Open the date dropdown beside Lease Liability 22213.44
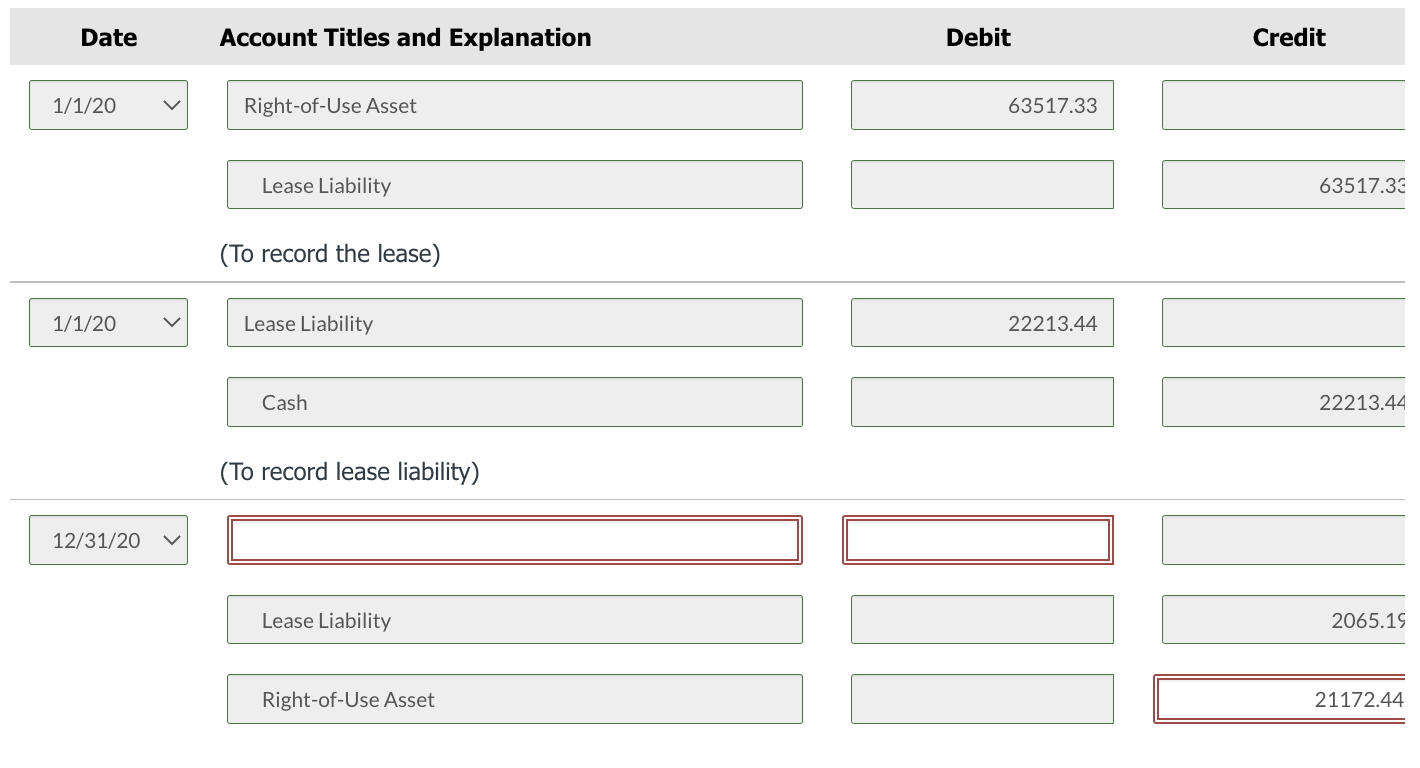The image size is (1420, 768). point(108,323)
